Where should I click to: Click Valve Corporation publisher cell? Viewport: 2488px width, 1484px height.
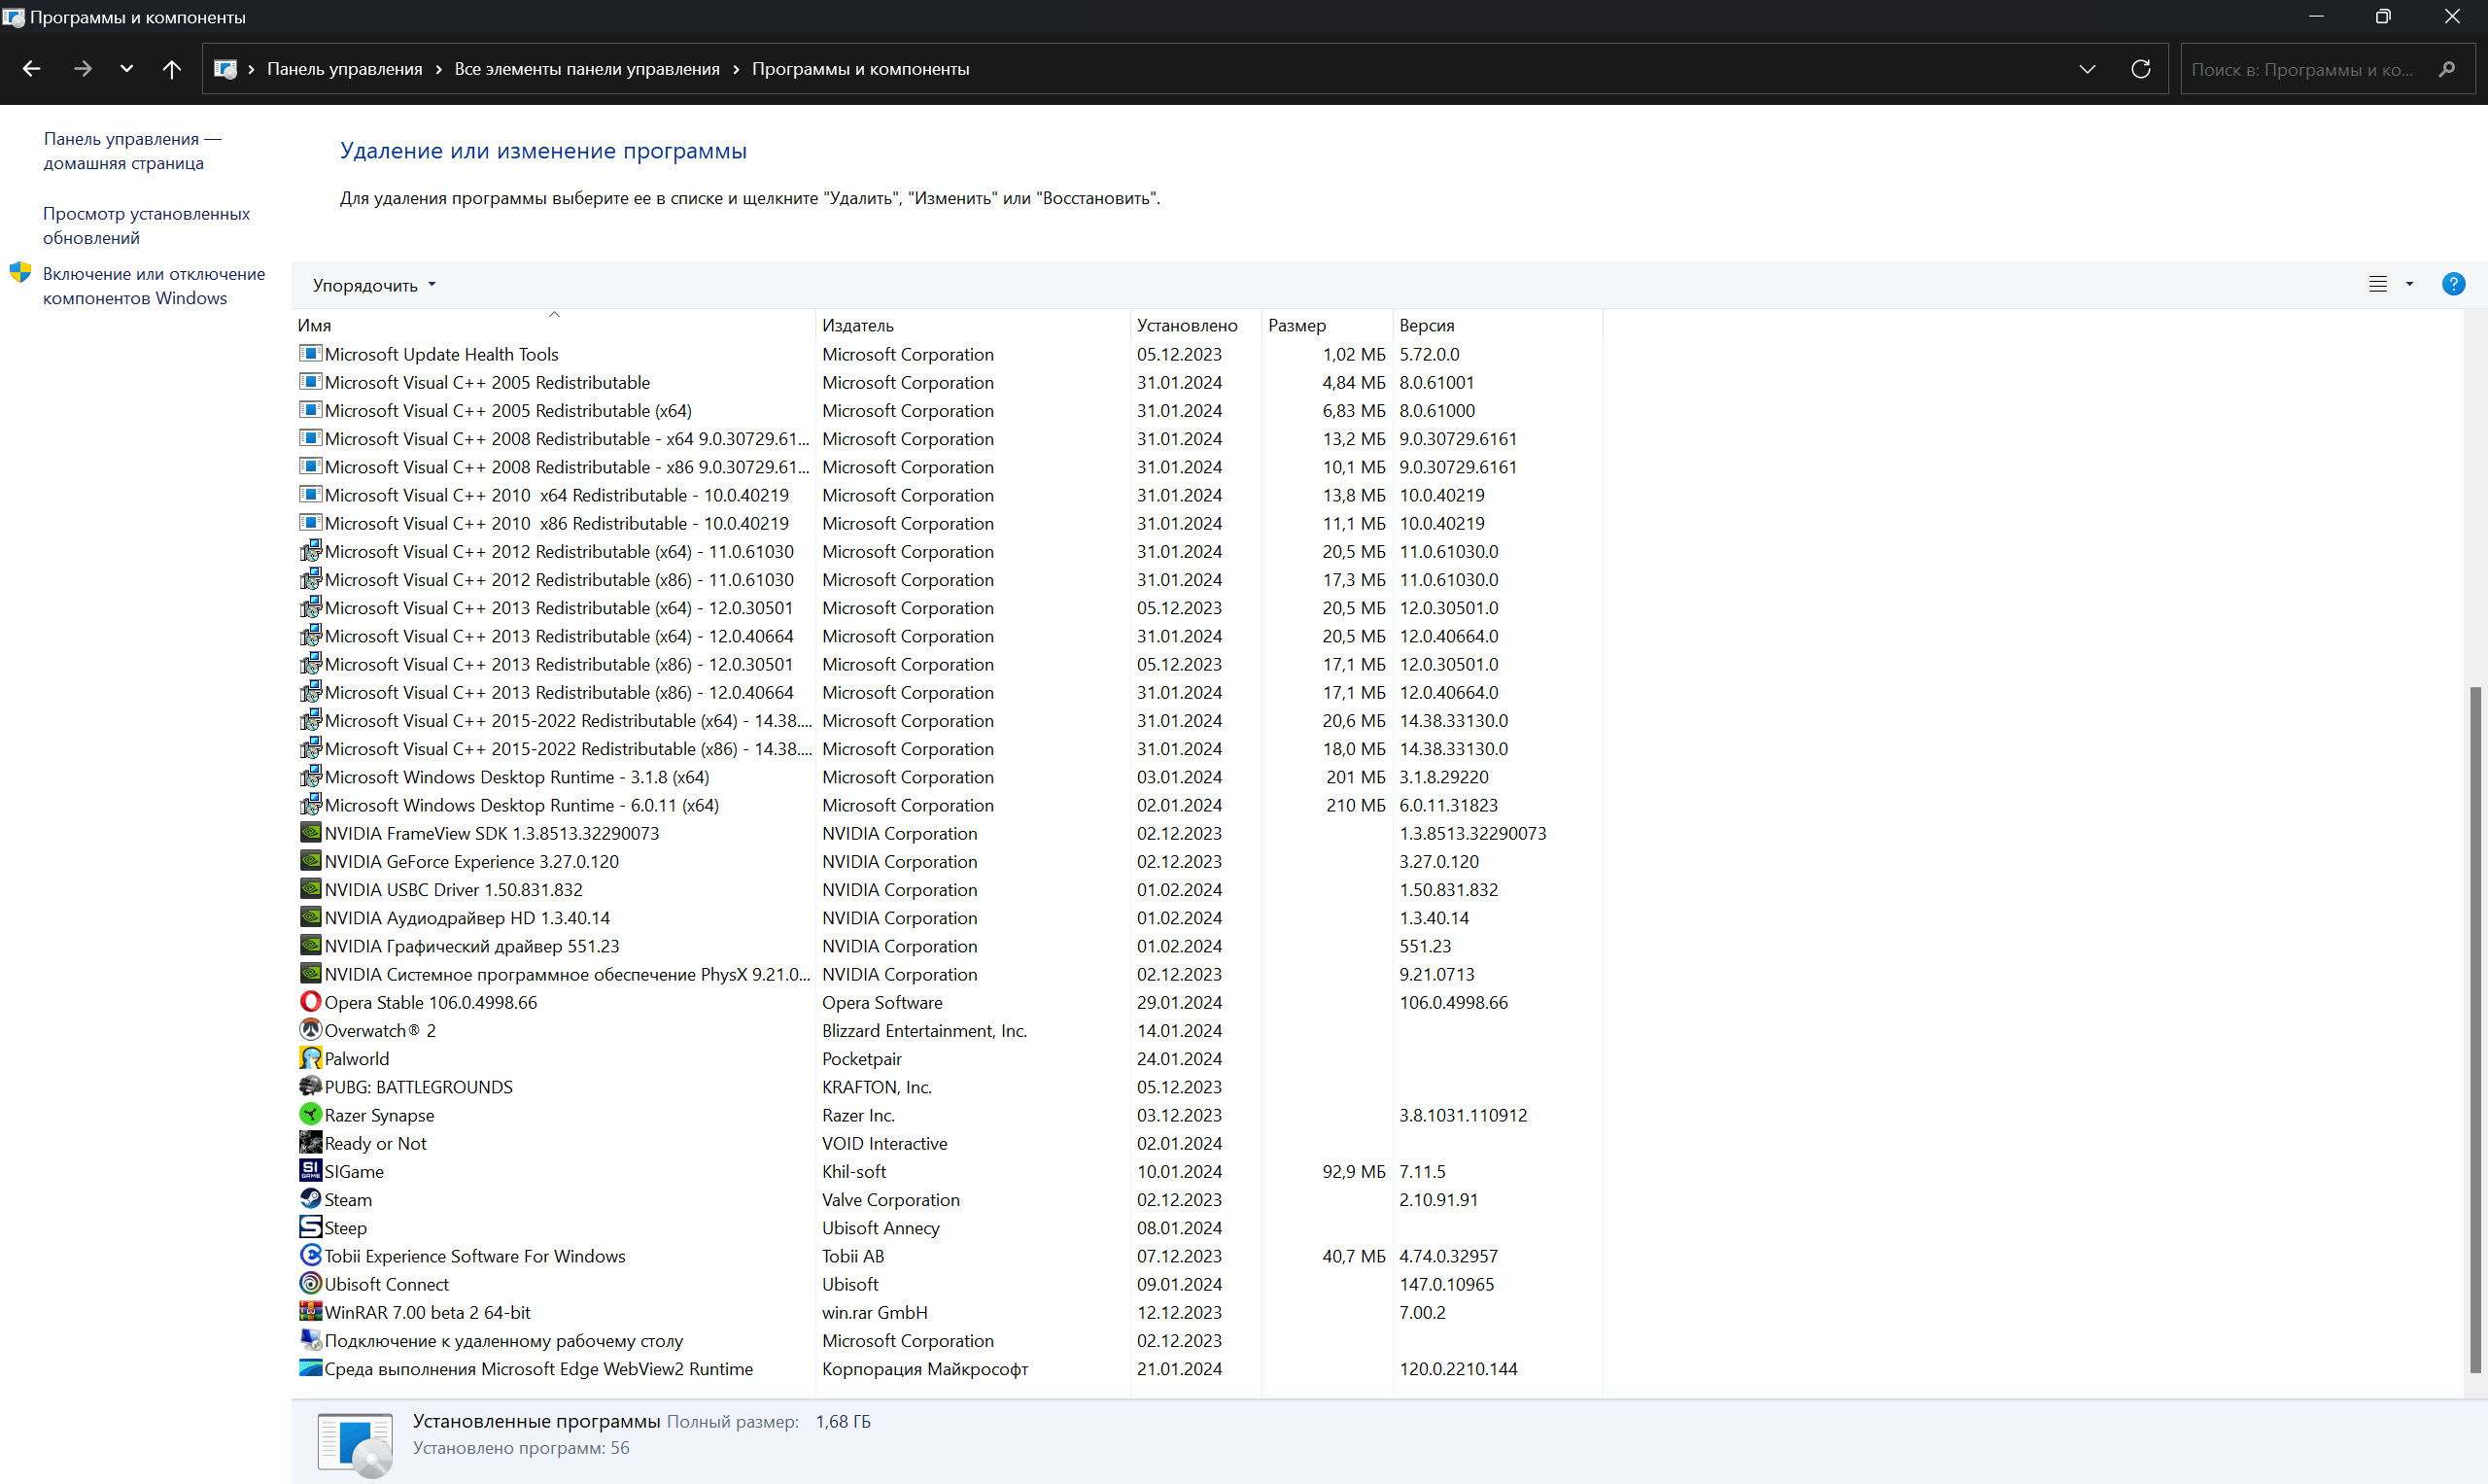[891, 1199]
